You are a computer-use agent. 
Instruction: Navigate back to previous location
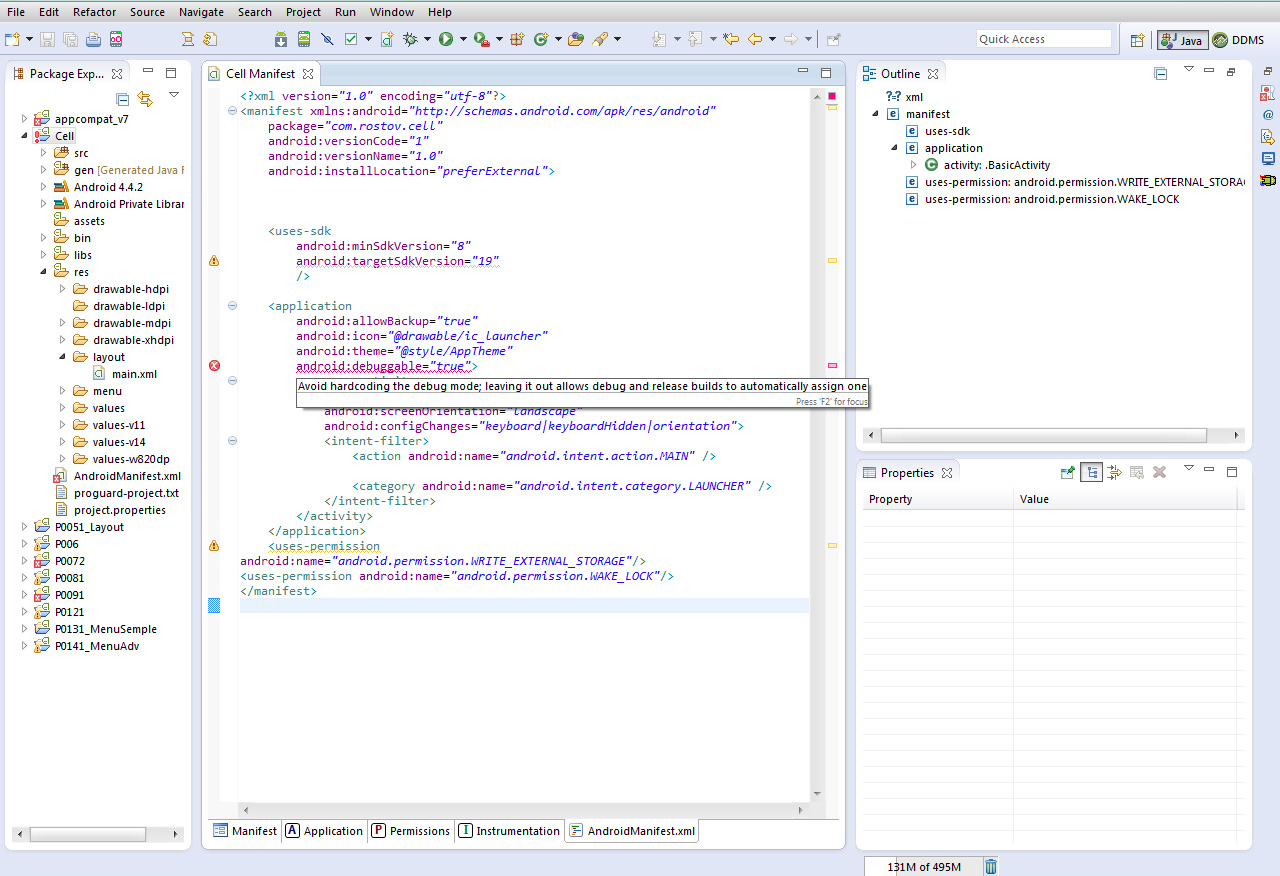[x=755, y=39]
